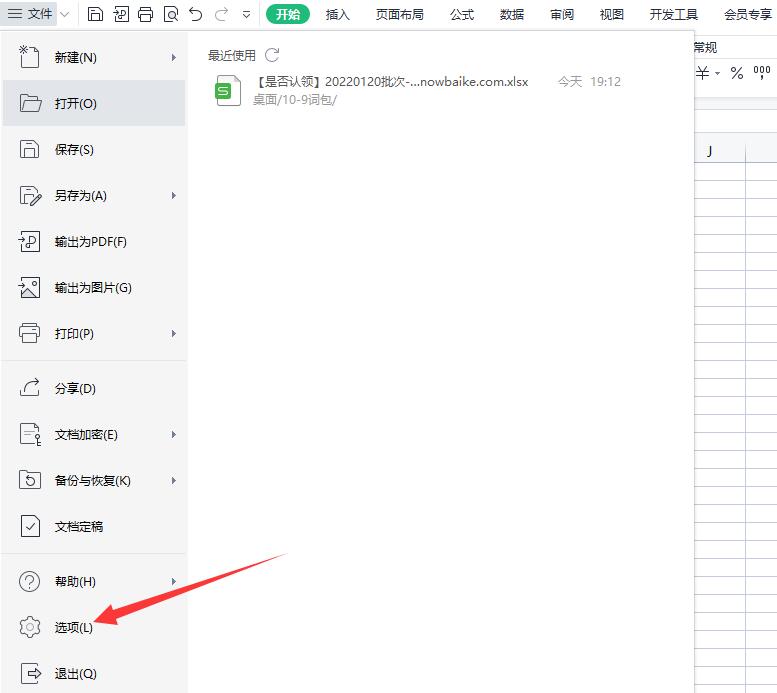
Task: Expand the 文档加密(E) submenu arrow
Action: (x=173, y=434)
